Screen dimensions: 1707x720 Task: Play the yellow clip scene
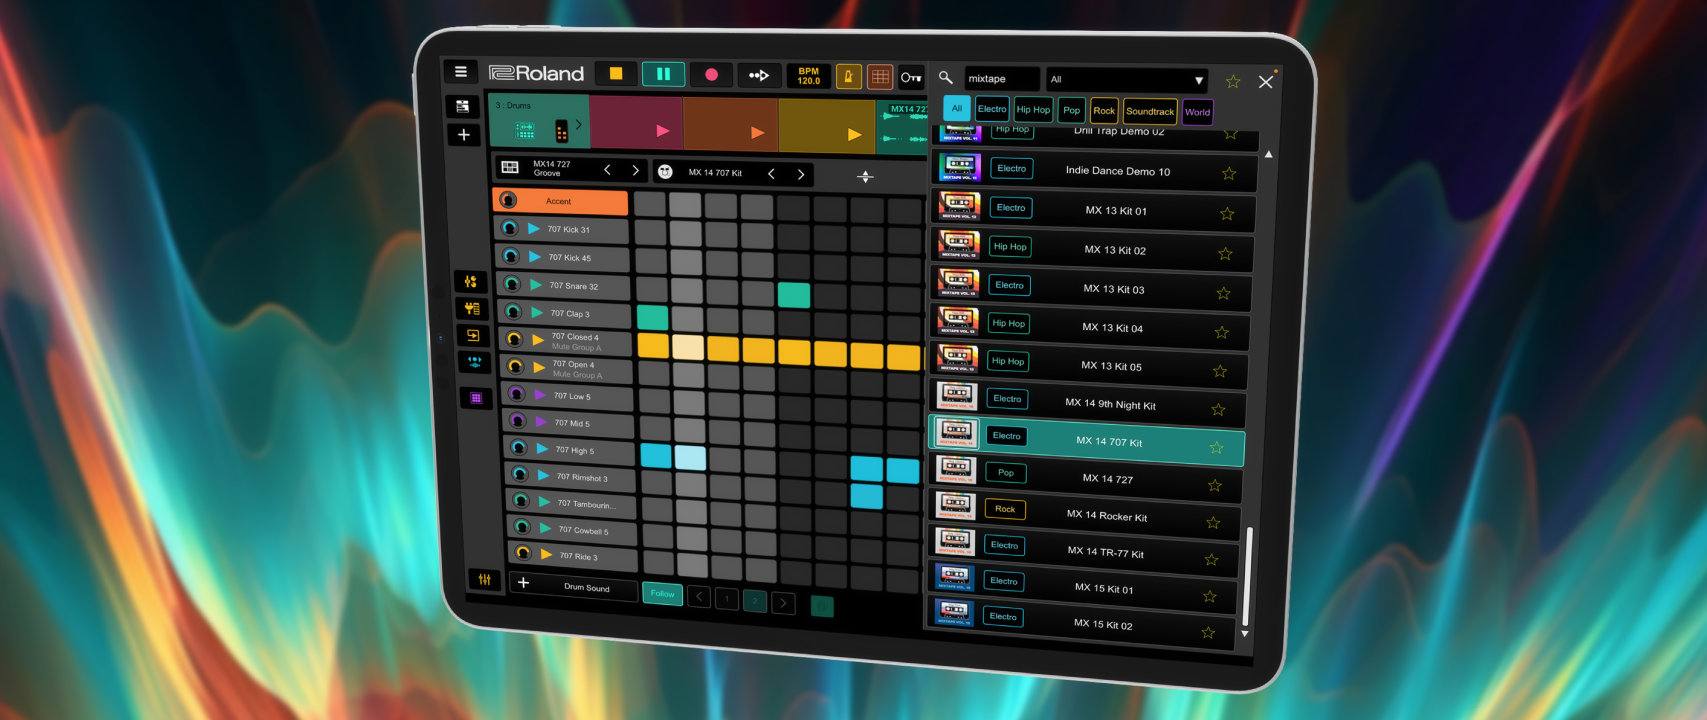(x=853, y=134)
